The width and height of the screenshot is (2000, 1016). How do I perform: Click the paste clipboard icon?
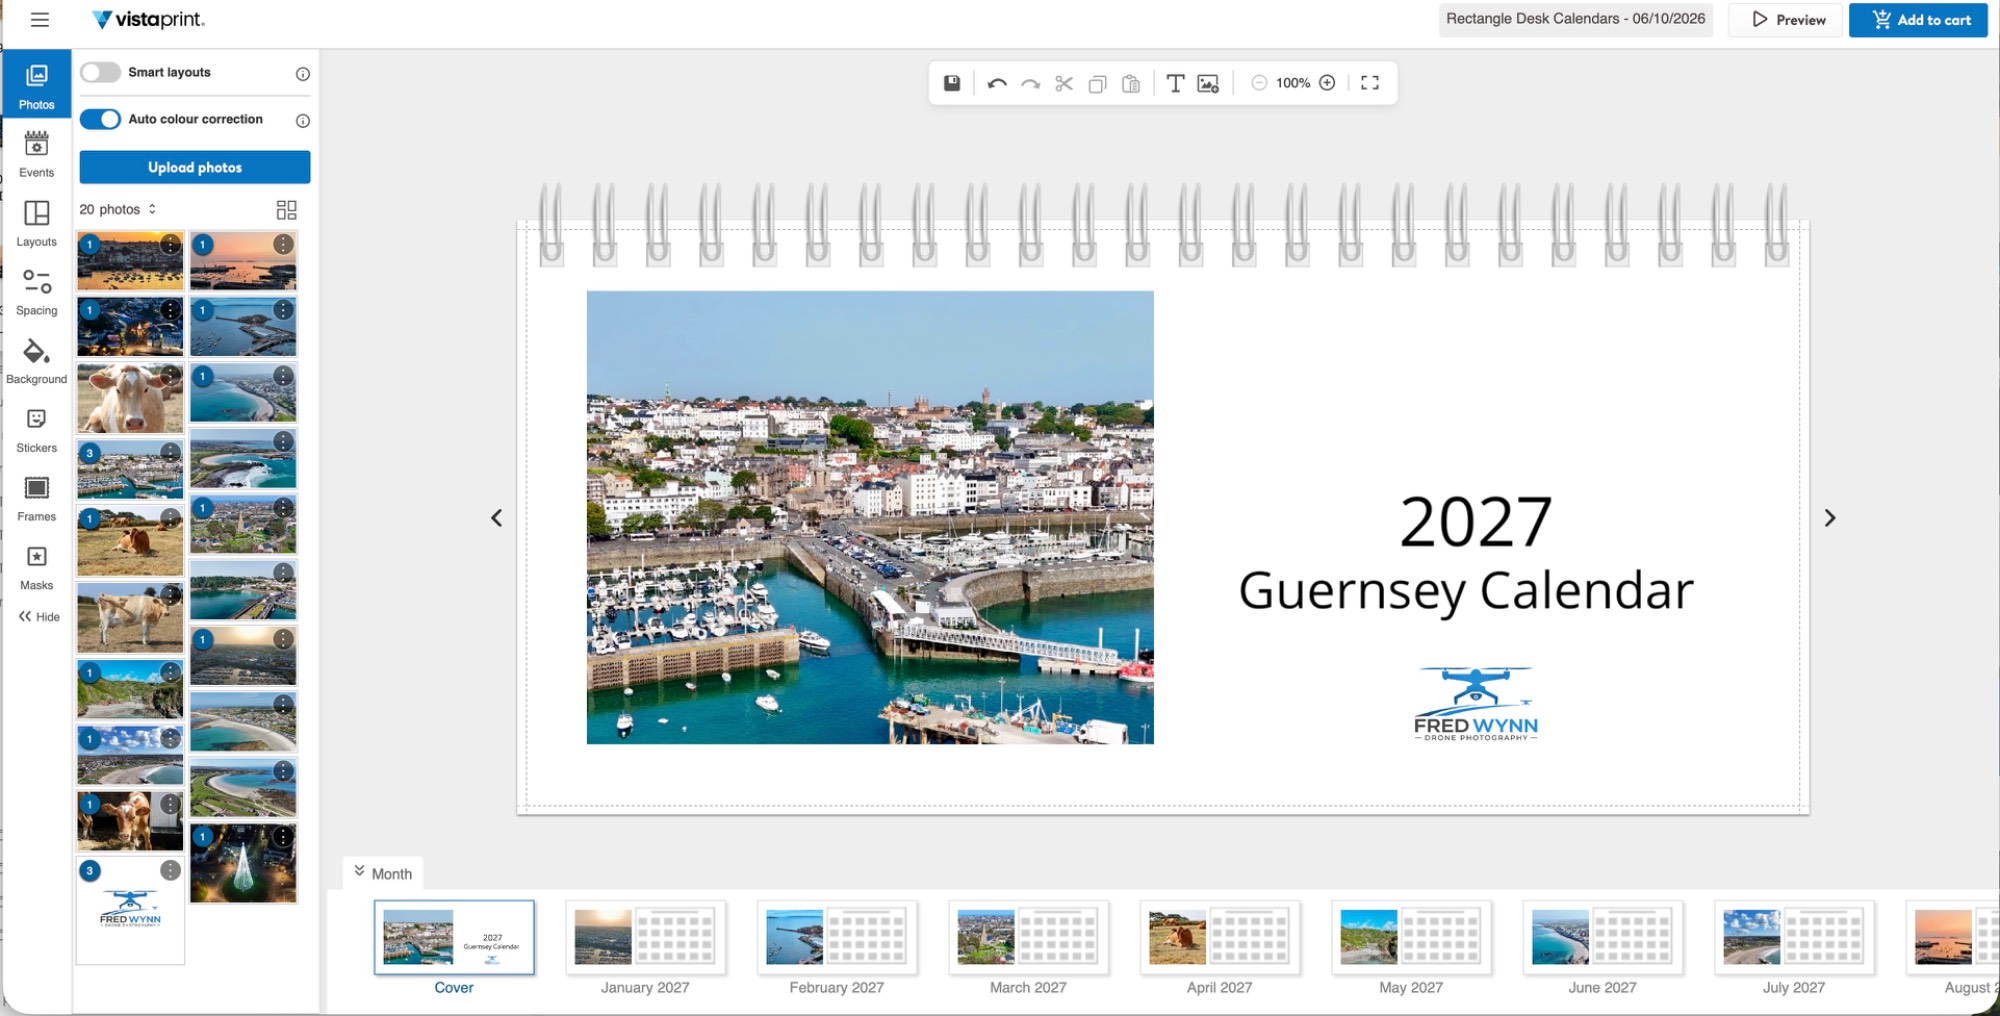[1131, 84]
